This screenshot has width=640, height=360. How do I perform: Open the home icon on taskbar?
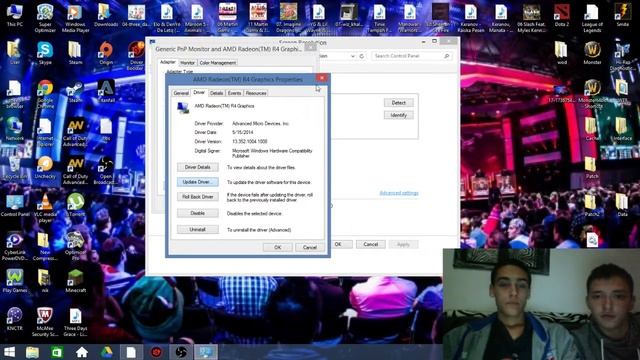point(82,352)
